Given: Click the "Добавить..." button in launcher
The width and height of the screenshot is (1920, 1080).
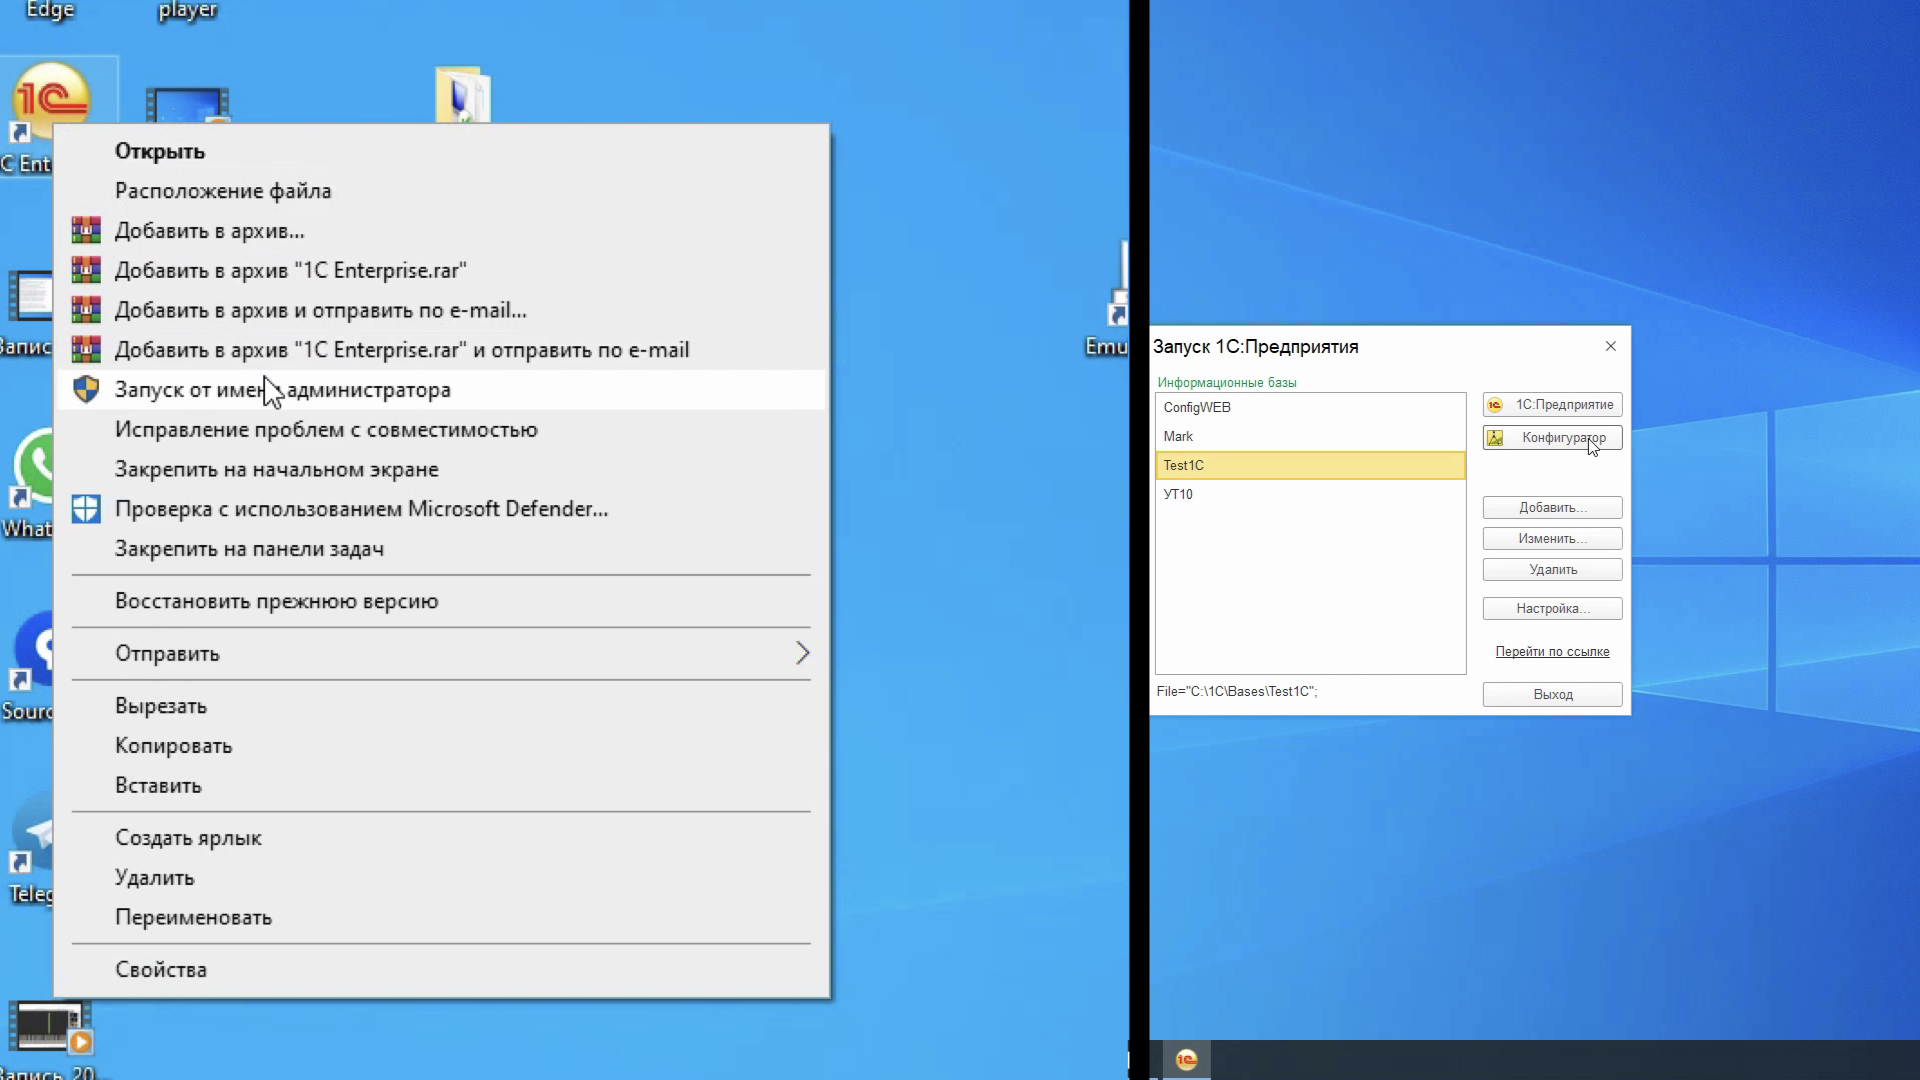Looking at the screenshot, I should click(1552, 508).
